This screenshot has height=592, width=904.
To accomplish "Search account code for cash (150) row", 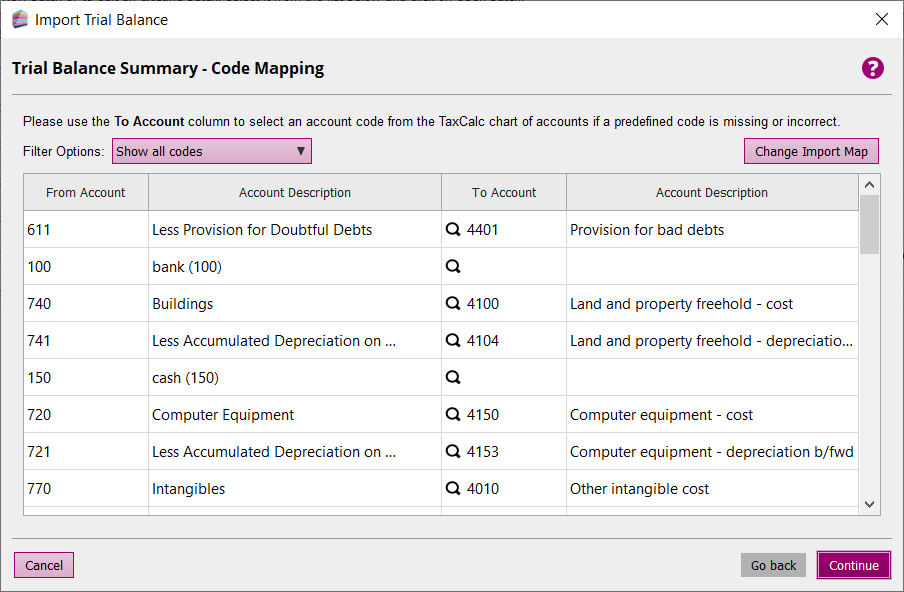I will pos(453,378).
